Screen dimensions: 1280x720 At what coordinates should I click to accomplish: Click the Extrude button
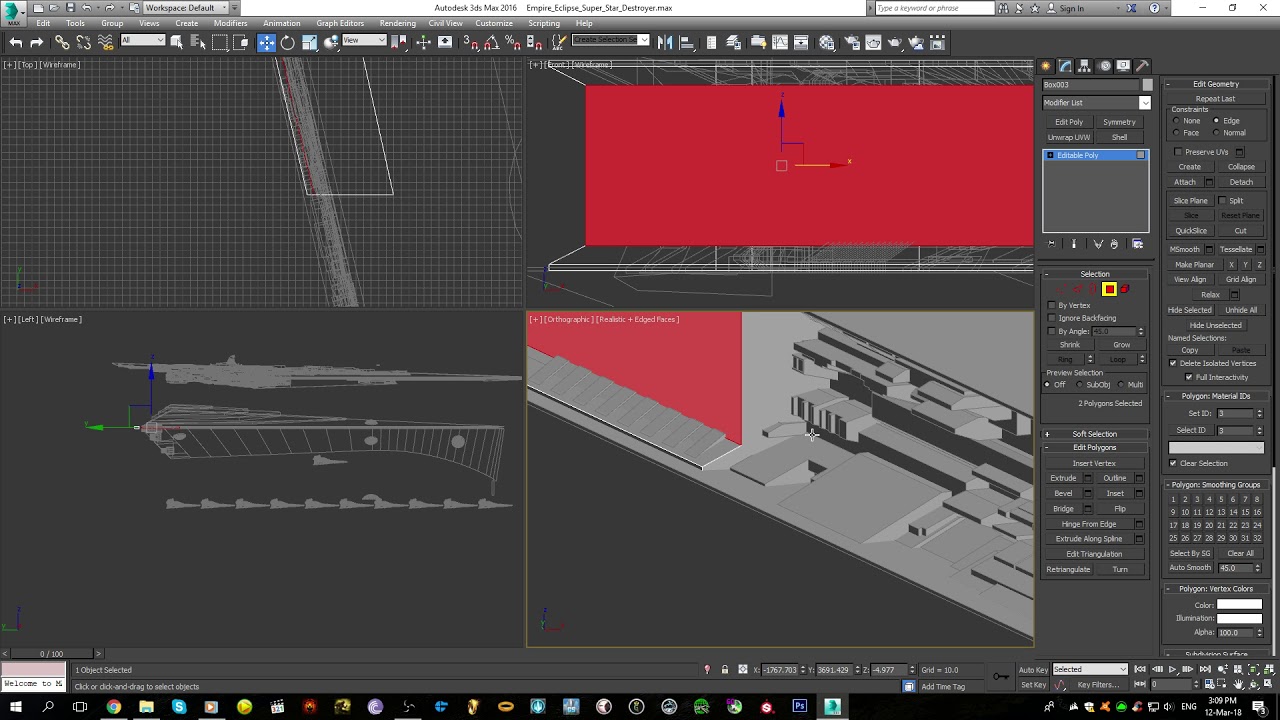[1063, 478]
